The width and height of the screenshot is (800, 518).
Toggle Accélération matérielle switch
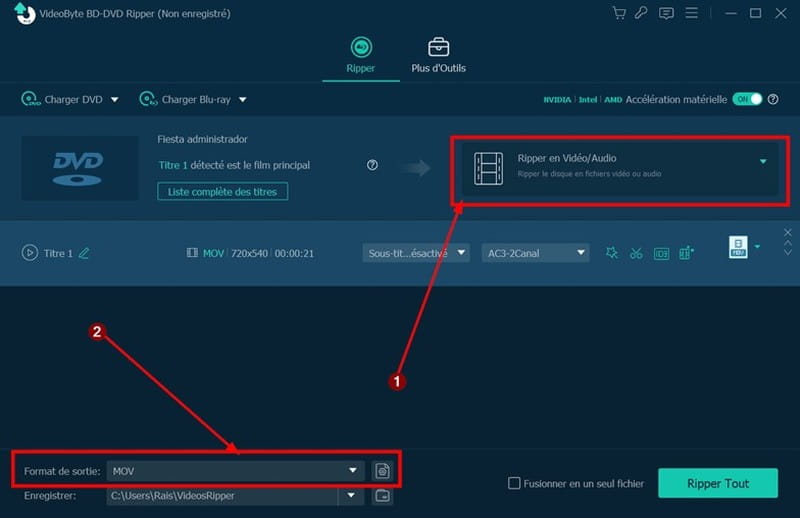coord(747,99)
